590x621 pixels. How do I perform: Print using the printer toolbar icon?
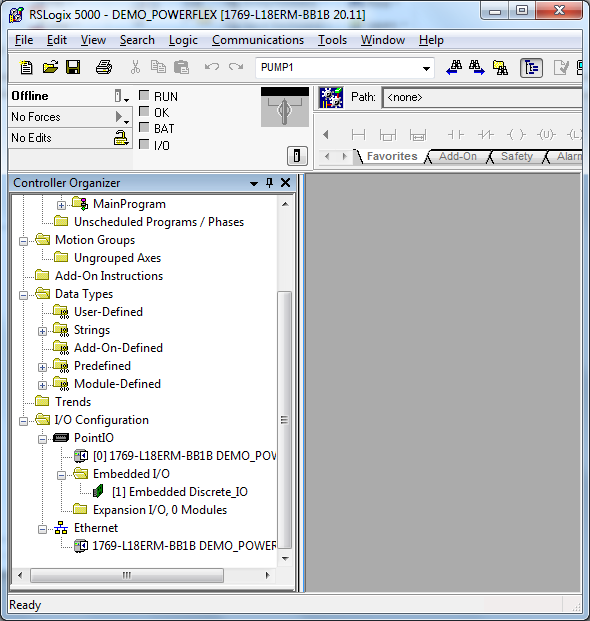(x=104, y=67)
